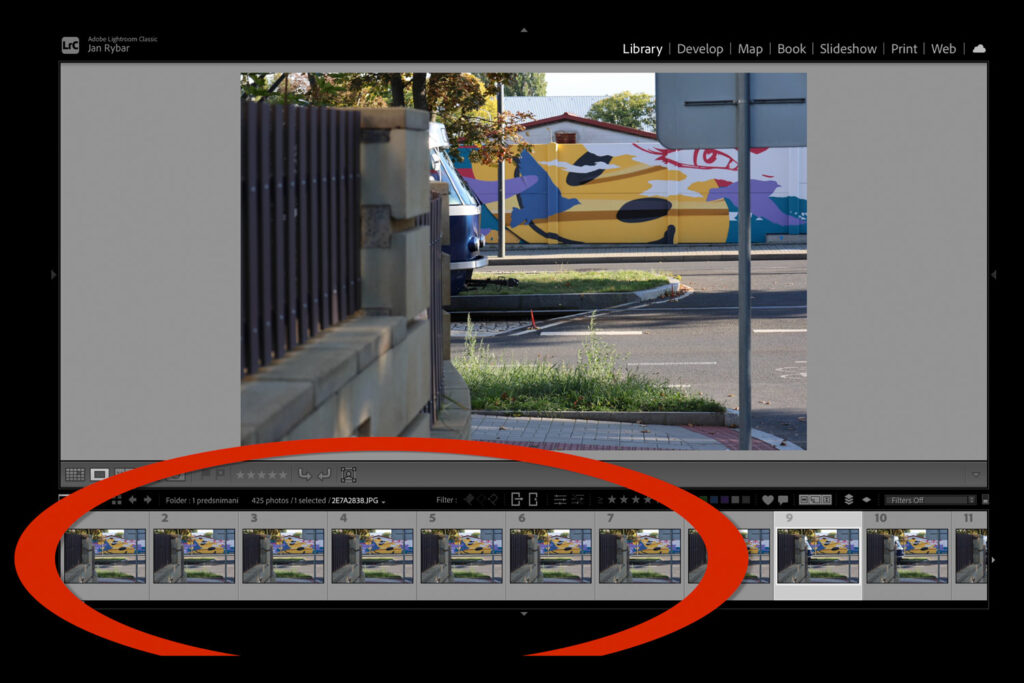Select filmstrip thumbnail number 2
Screen dimensions: 1024x683
[x=194, y=556]
